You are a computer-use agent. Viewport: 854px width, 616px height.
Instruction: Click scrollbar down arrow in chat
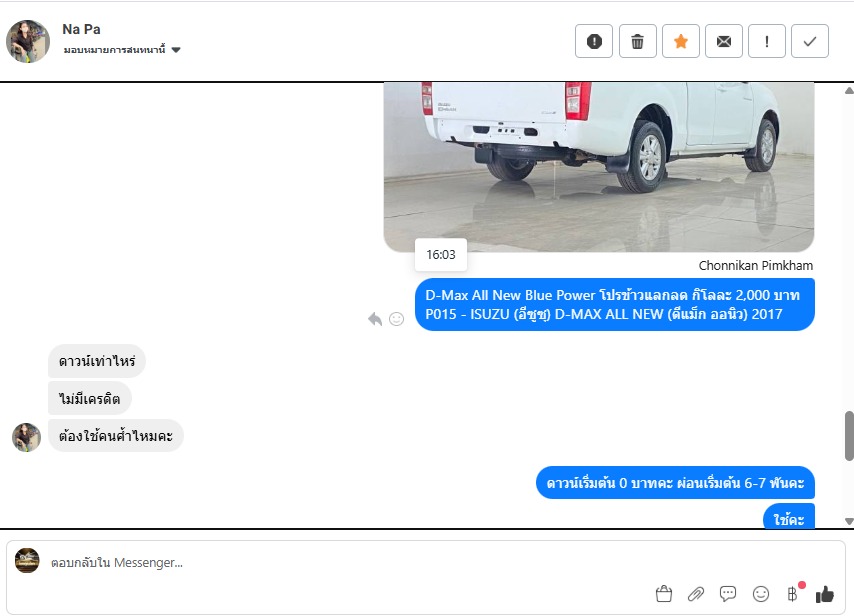click(849, 521)
